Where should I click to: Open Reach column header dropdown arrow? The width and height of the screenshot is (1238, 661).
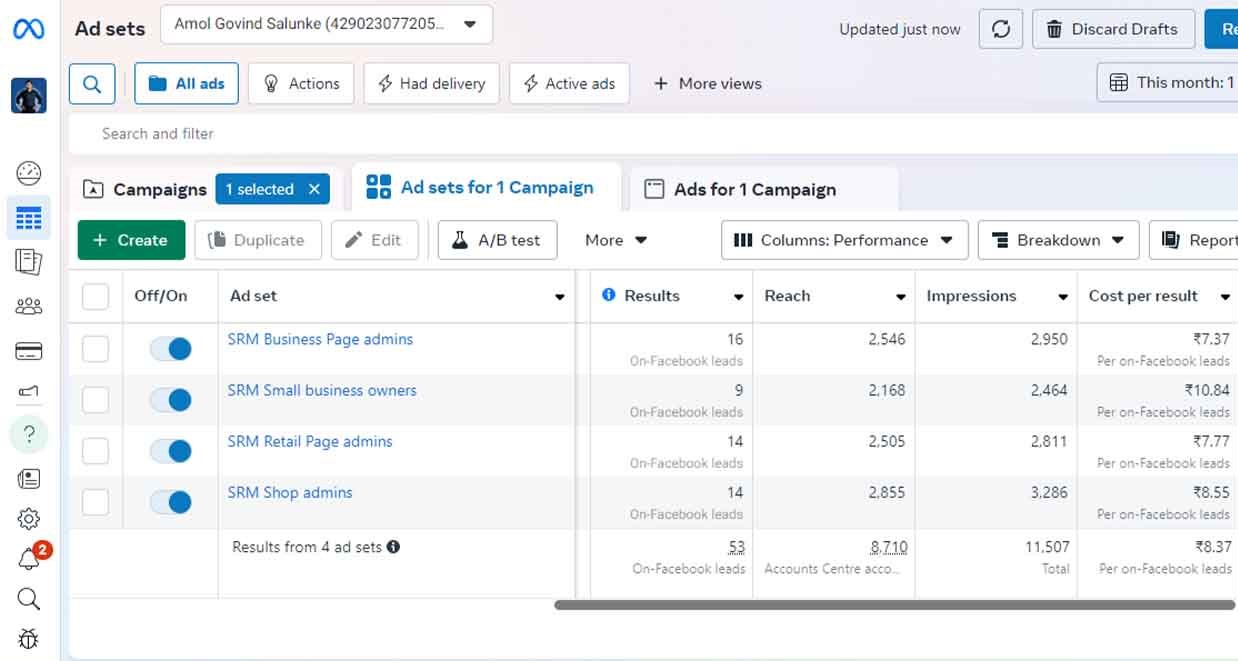[x=900, y=297]
